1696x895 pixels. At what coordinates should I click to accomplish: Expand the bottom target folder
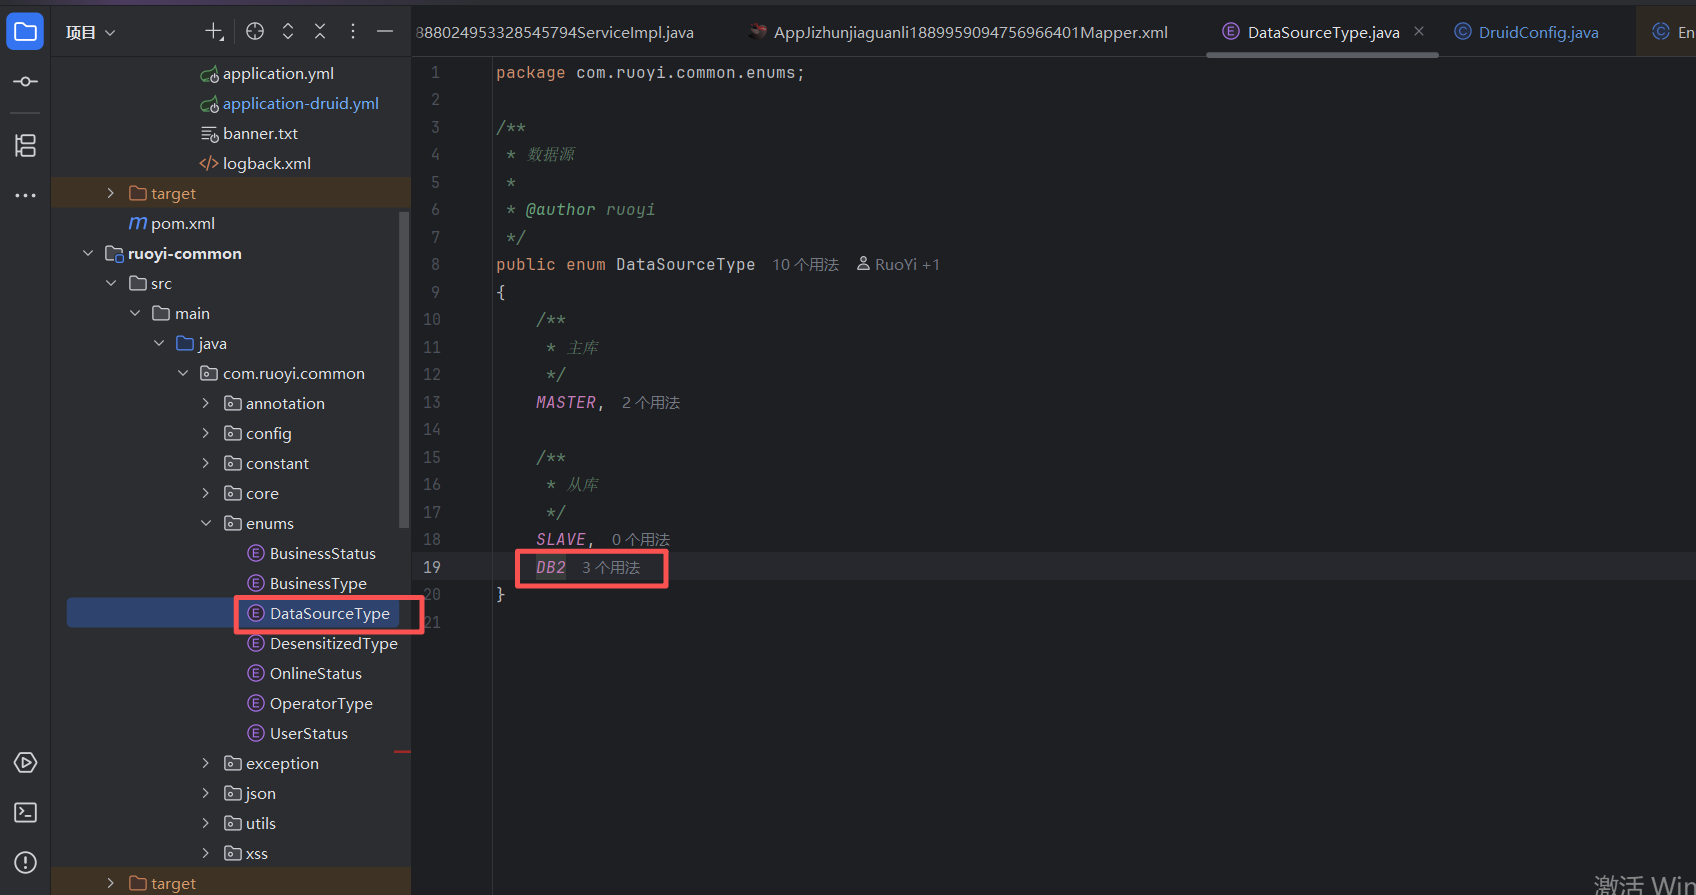[x=111, y=884]
